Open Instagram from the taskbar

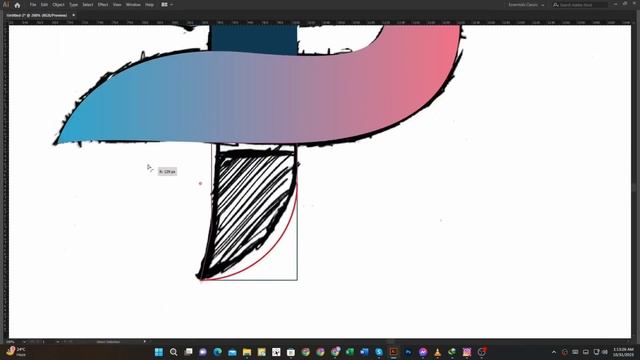click(x=467, y=352)
